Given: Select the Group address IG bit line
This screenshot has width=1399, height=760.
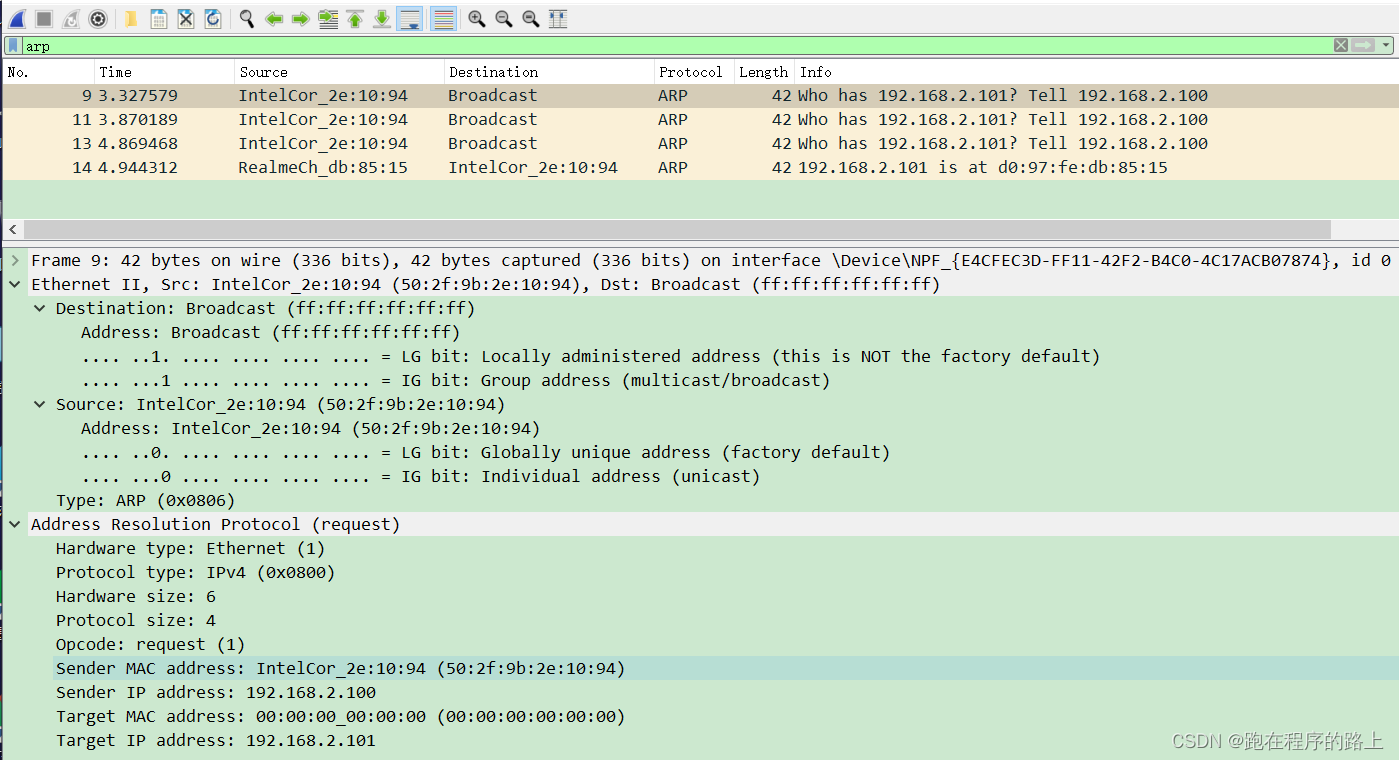Looking at the screenshot, I should click(455, 380).
